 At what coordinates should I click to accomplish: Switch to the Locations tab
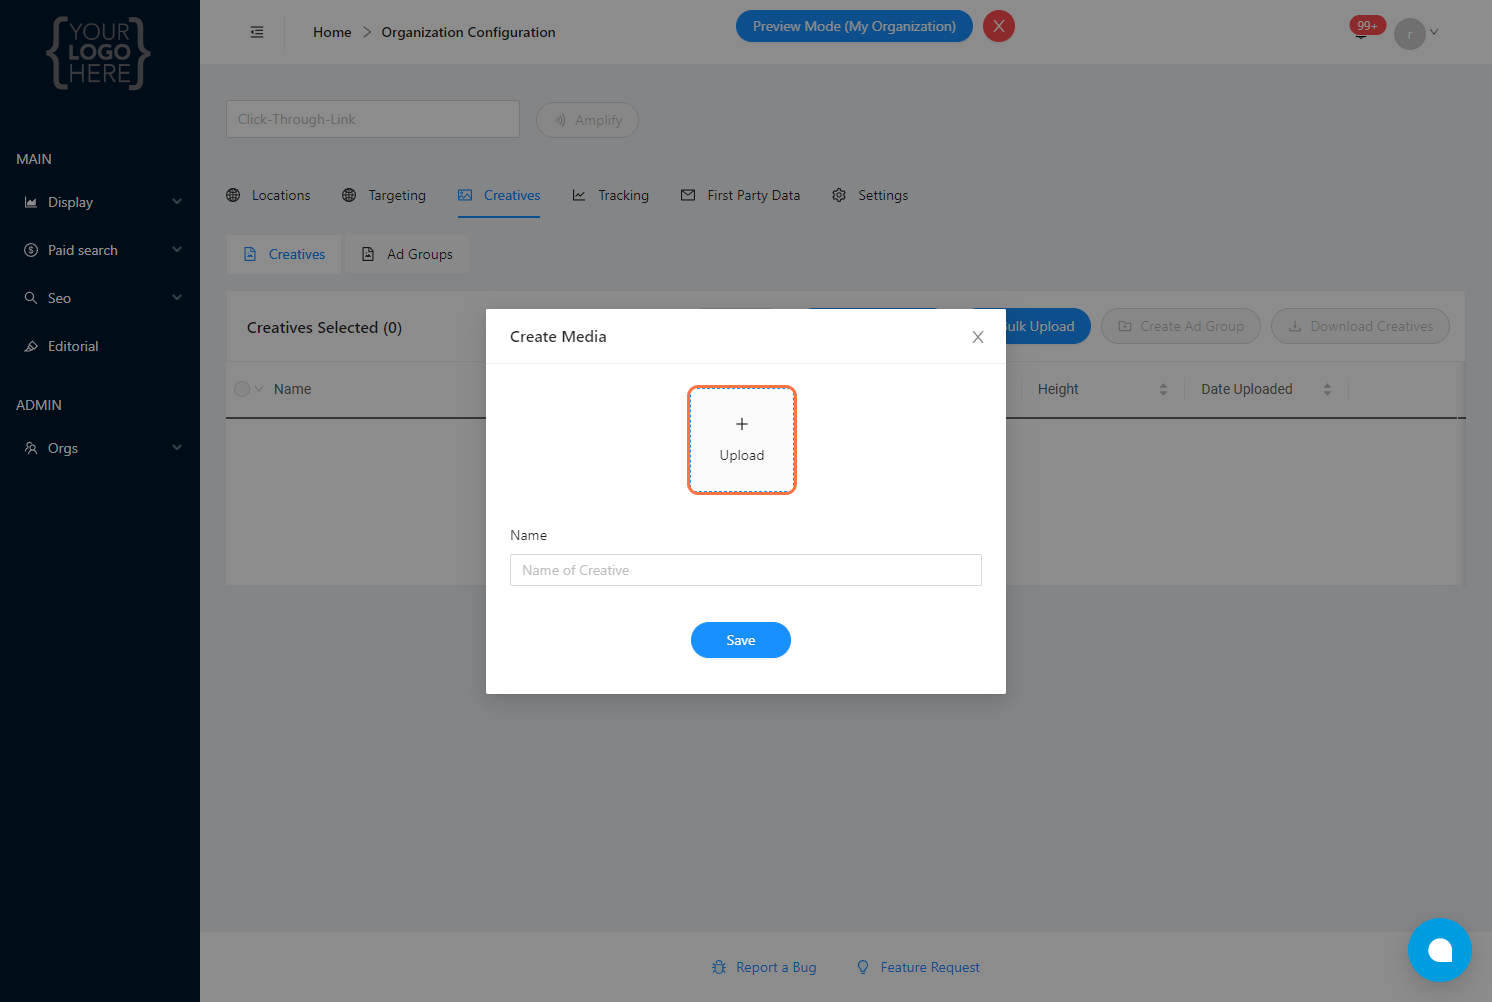pyautogui.click(x=268, y=195)
